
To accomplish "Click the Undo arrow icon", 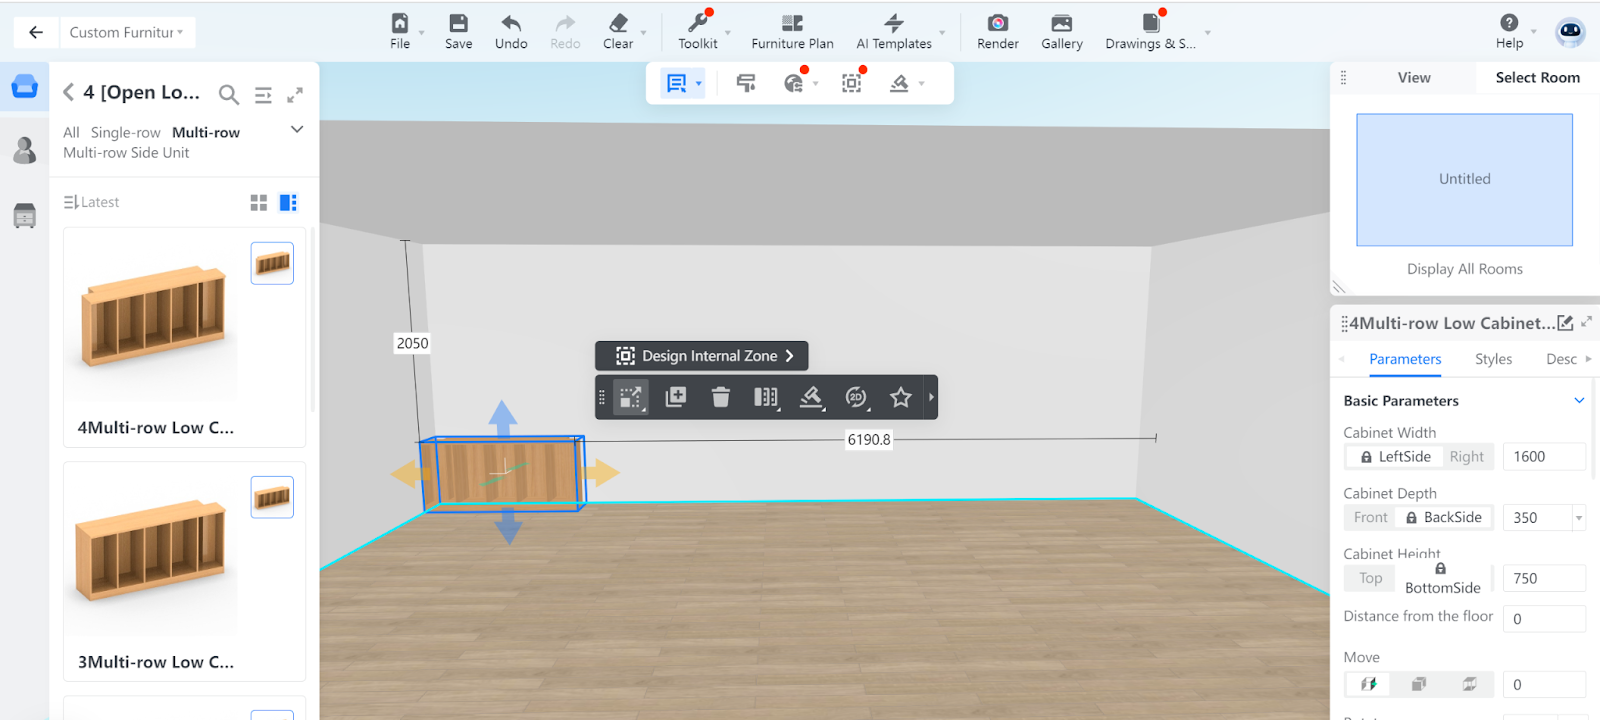I will pos(510,24).
